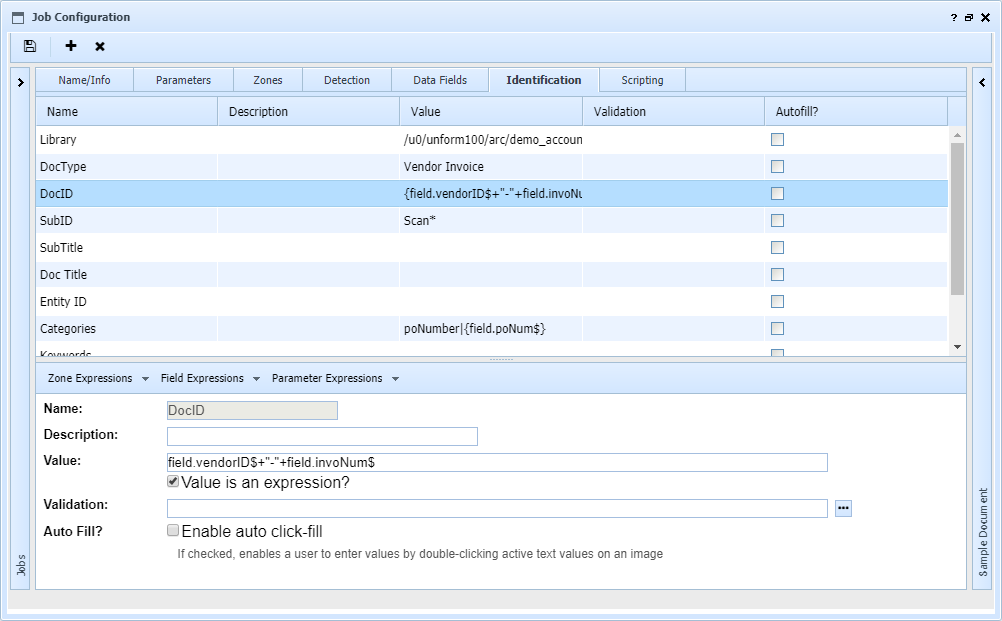Expand the Jobs panel arrow
This screenshot has width=1002, height=621.
pos(21,82)
